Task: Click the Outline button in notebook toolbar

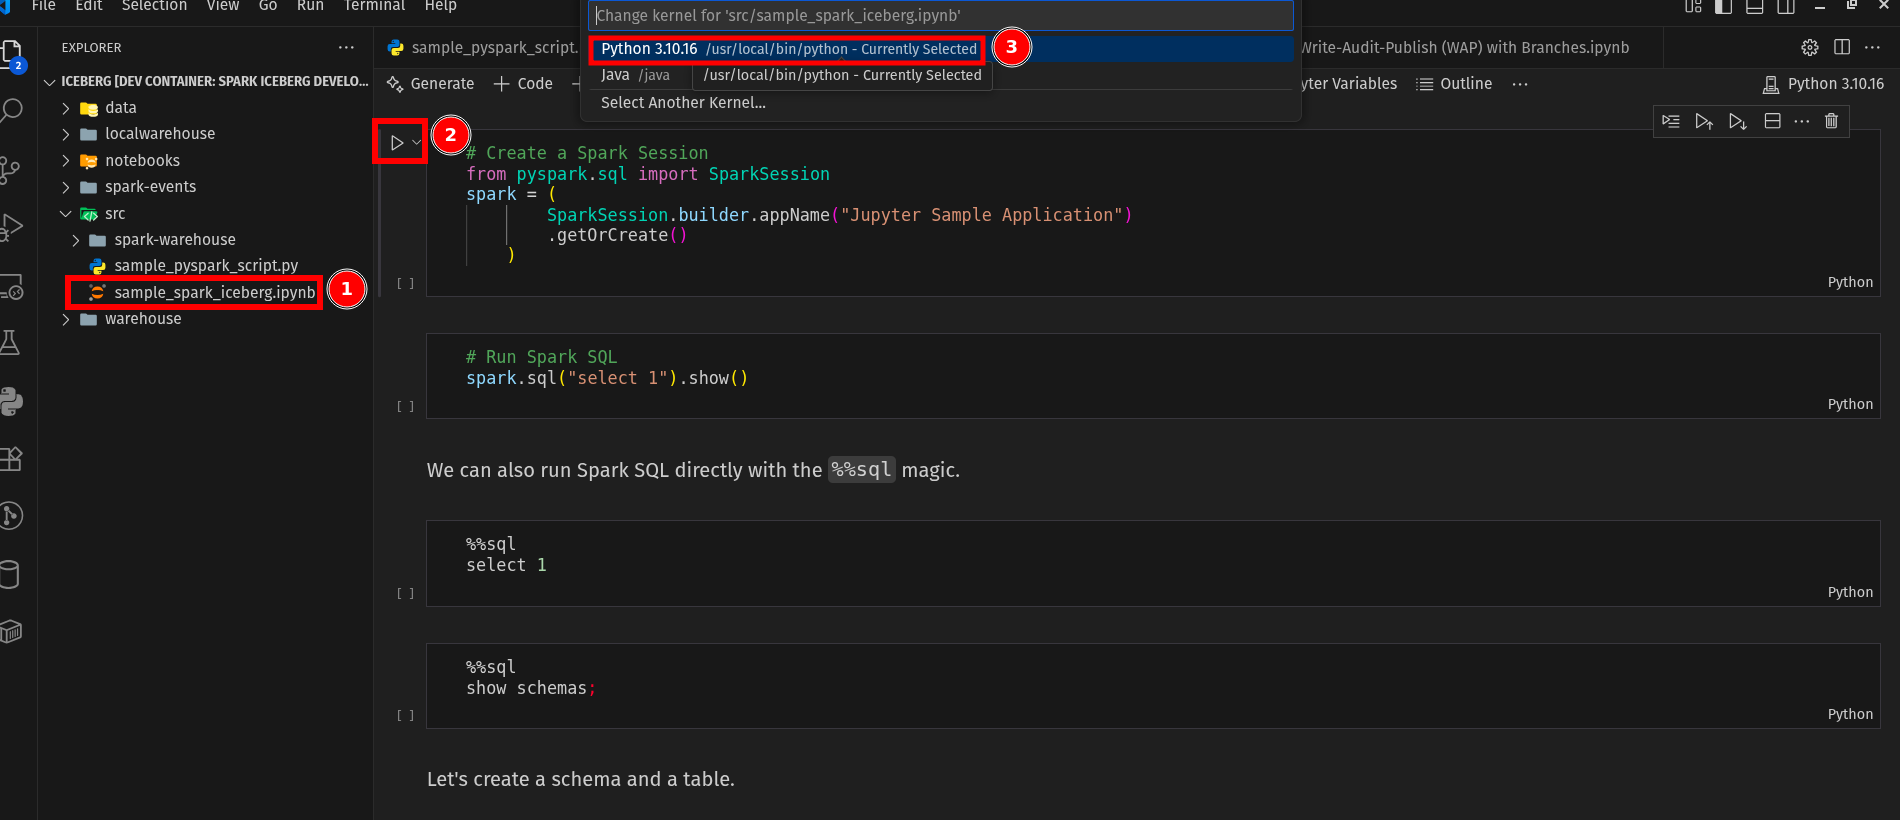Action: (1455, 84)
